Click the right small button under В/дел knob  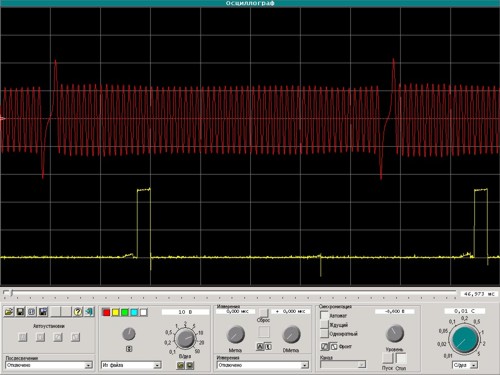tap(190, 365)
